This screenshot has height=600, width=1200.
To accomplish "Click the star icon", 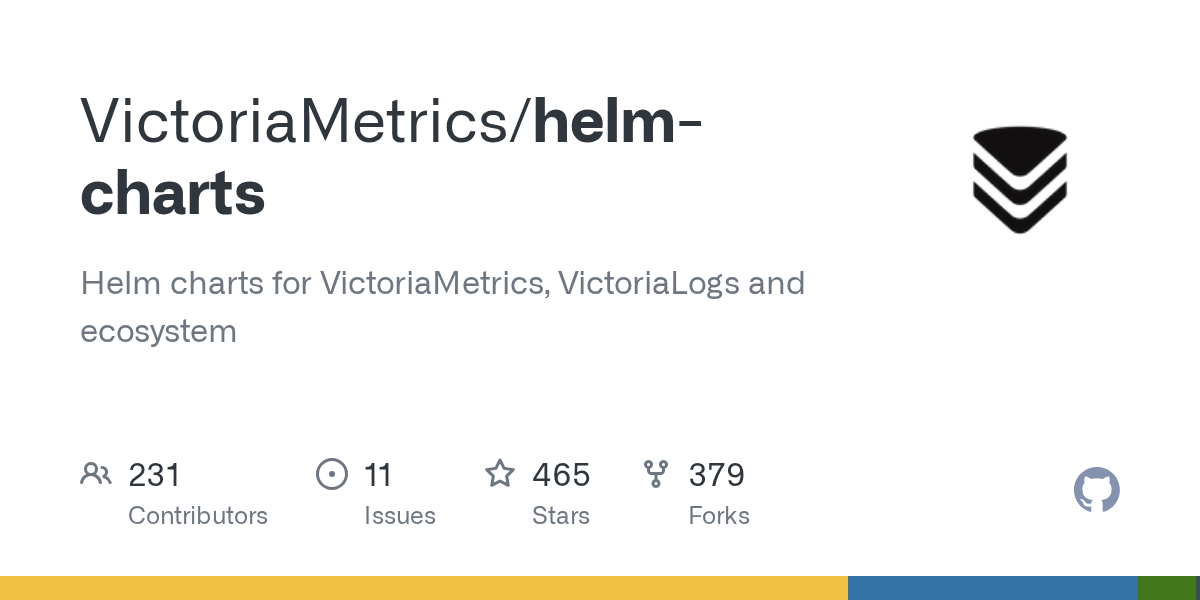I will [499, 474].
